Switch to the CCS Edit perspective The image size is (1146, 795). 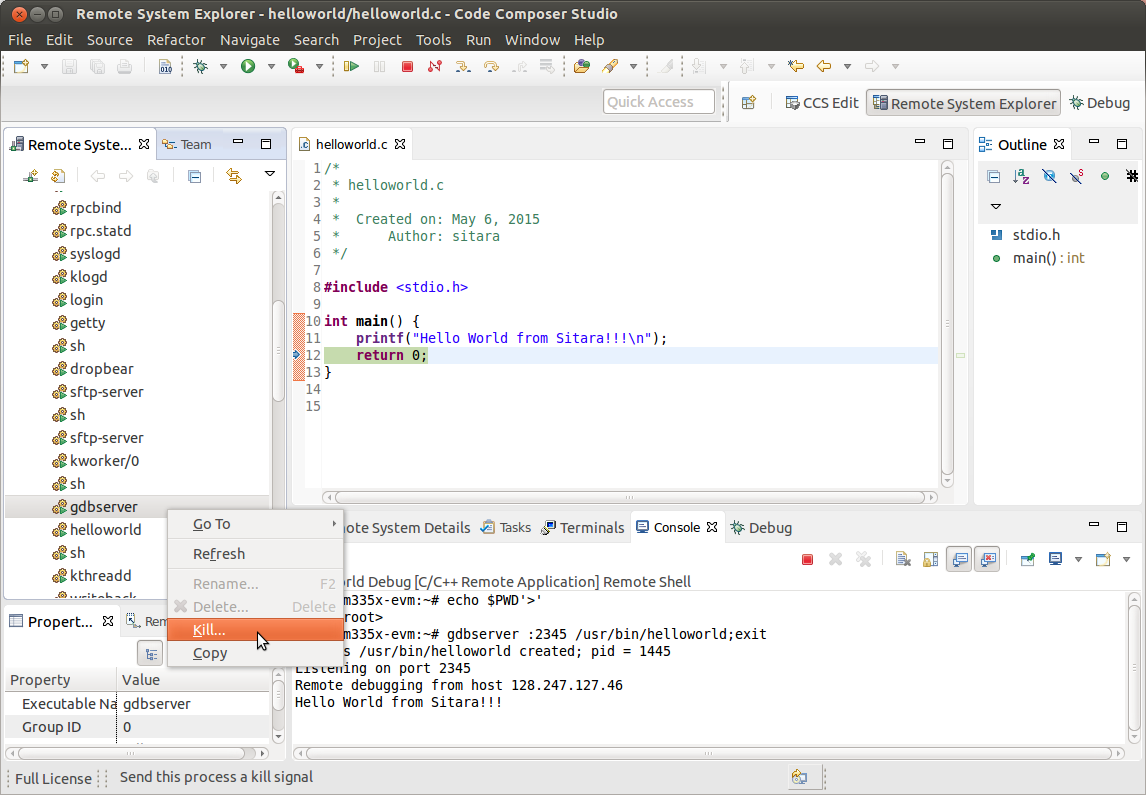[821, 102]
